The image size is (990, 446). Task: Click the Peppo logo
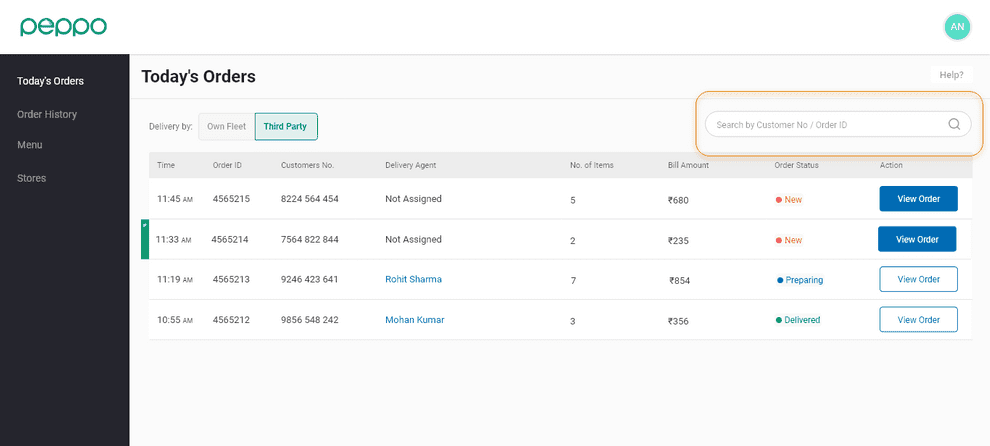pyautogui.click(x=63, y=27)
